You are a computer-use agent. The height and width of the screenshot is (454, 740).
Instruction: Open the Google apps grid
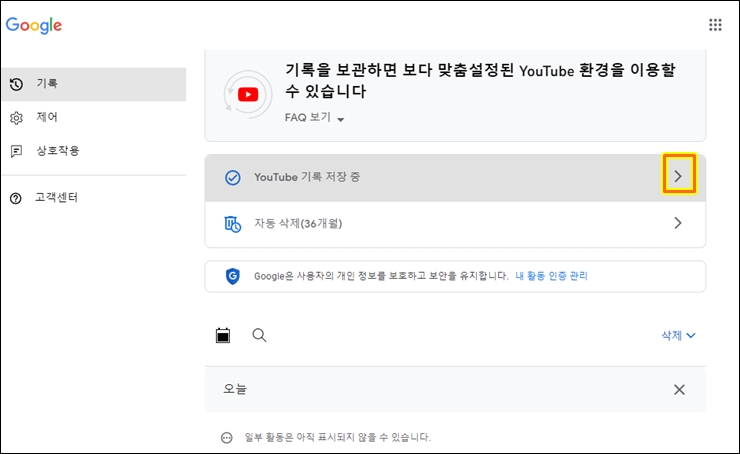click(x=715, y=25)
